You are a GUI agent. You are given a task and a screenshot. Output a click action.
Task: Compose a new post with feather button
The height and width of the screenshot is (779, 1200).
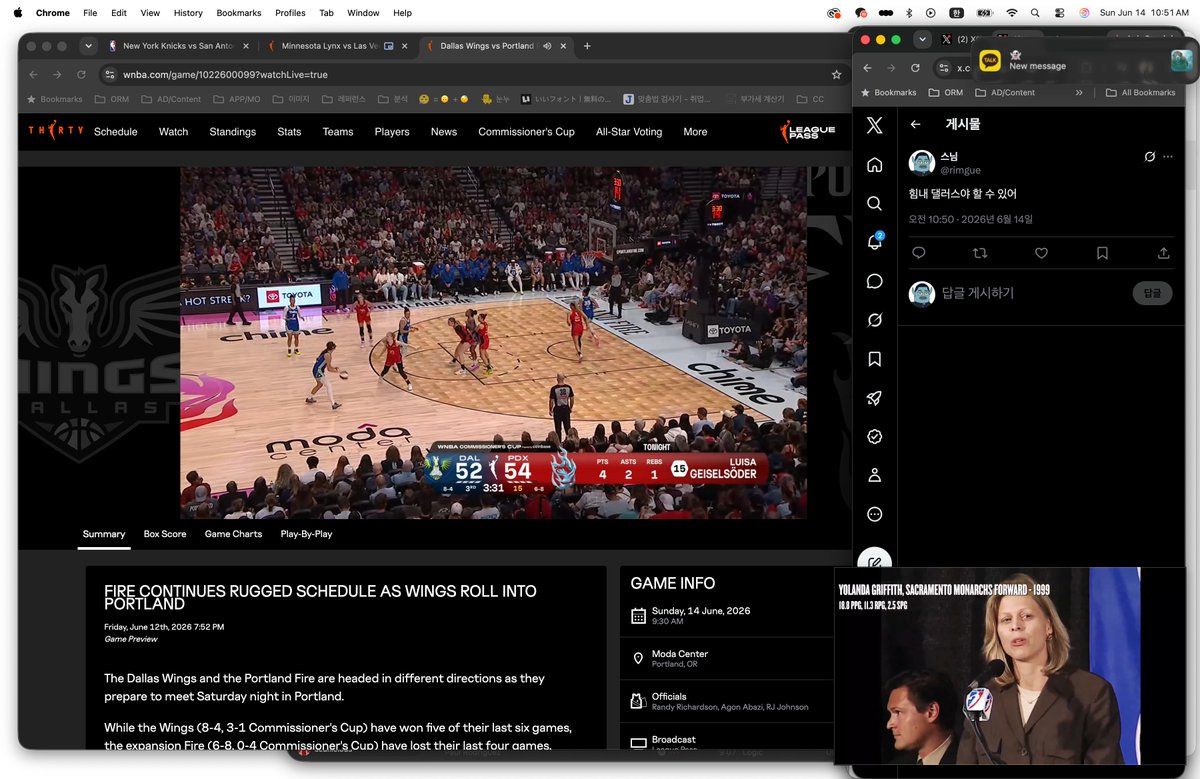coord(874,560)
